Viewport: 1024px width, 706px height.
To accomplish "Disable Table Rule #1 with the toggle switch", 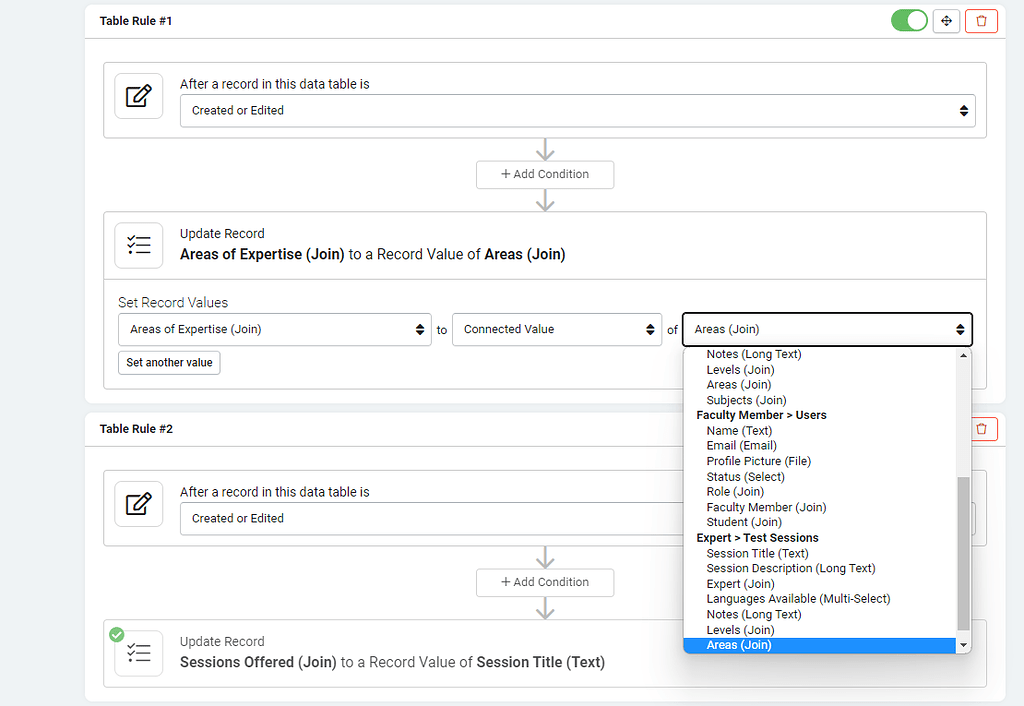I will tap(908, 19).
